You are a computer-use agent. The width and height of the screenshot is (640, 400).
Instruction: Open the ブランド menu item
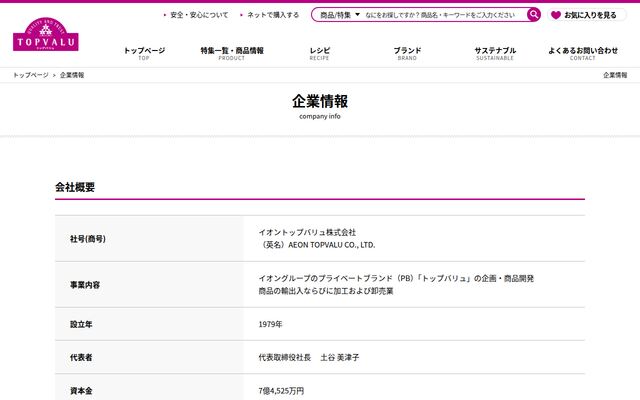[407, 53]
